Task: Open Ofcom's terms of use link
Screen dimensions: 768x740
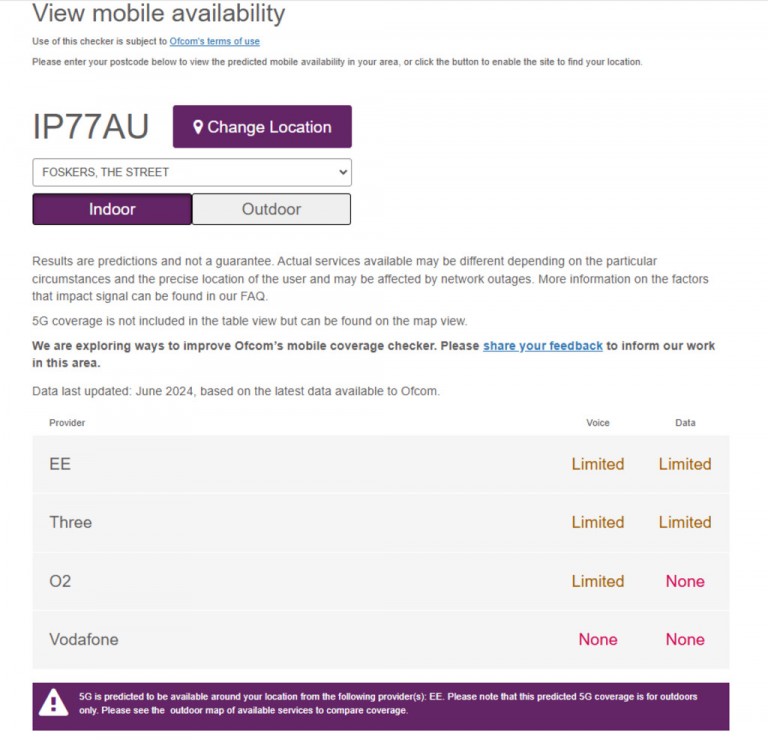Action: (x=215, y=42)
